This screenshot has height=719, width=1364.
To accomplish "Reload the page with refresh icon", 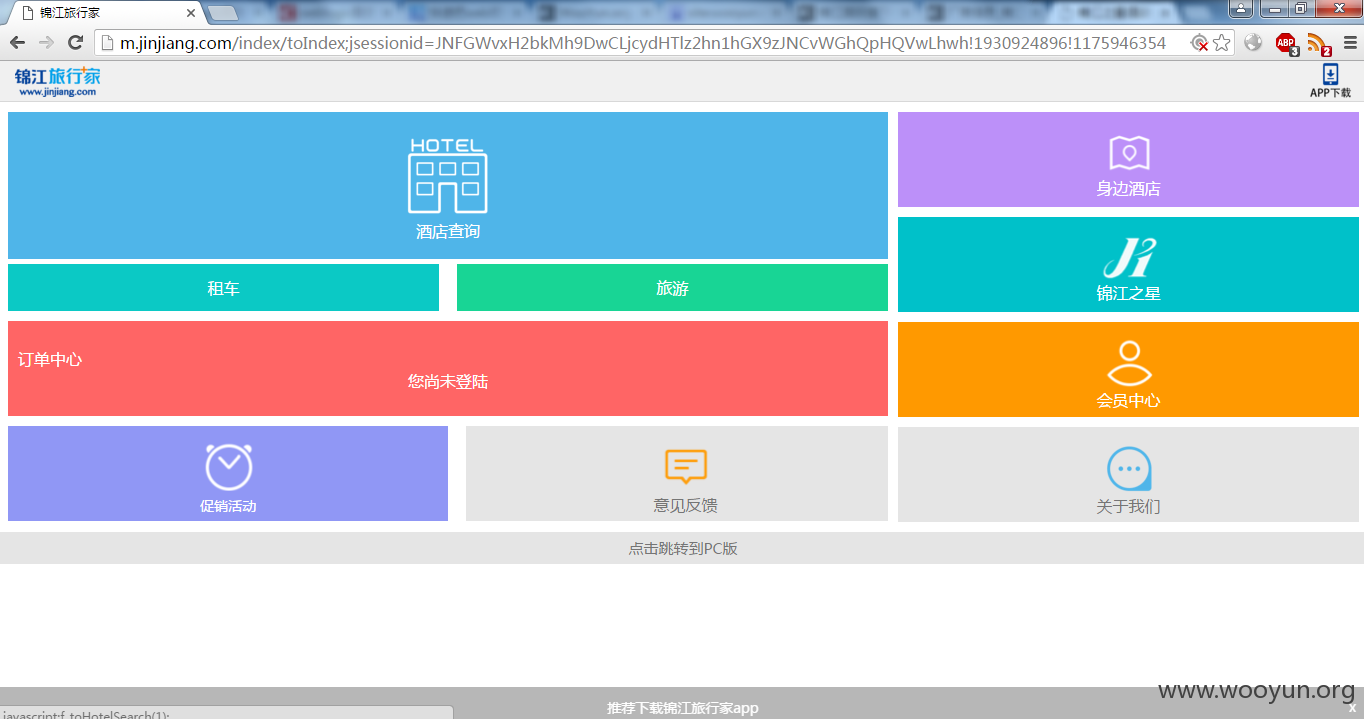I will coord(75,43).
